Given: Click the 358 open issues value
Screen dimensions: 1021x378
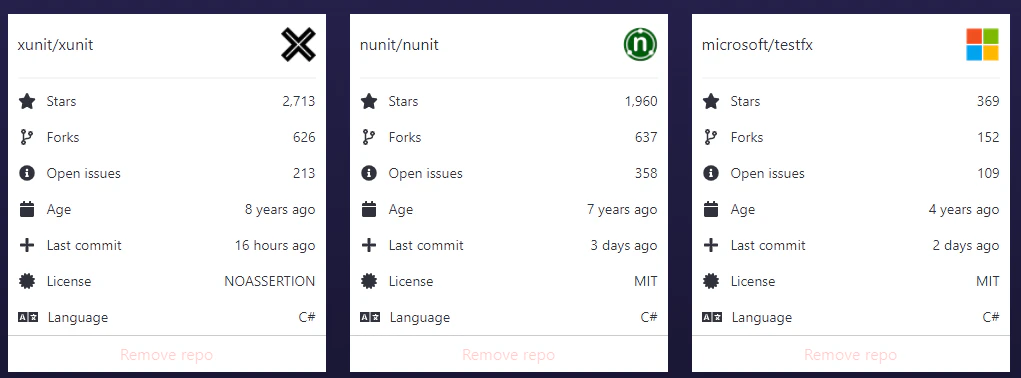Looking at the screenshot, I should [x=646, y=173].
